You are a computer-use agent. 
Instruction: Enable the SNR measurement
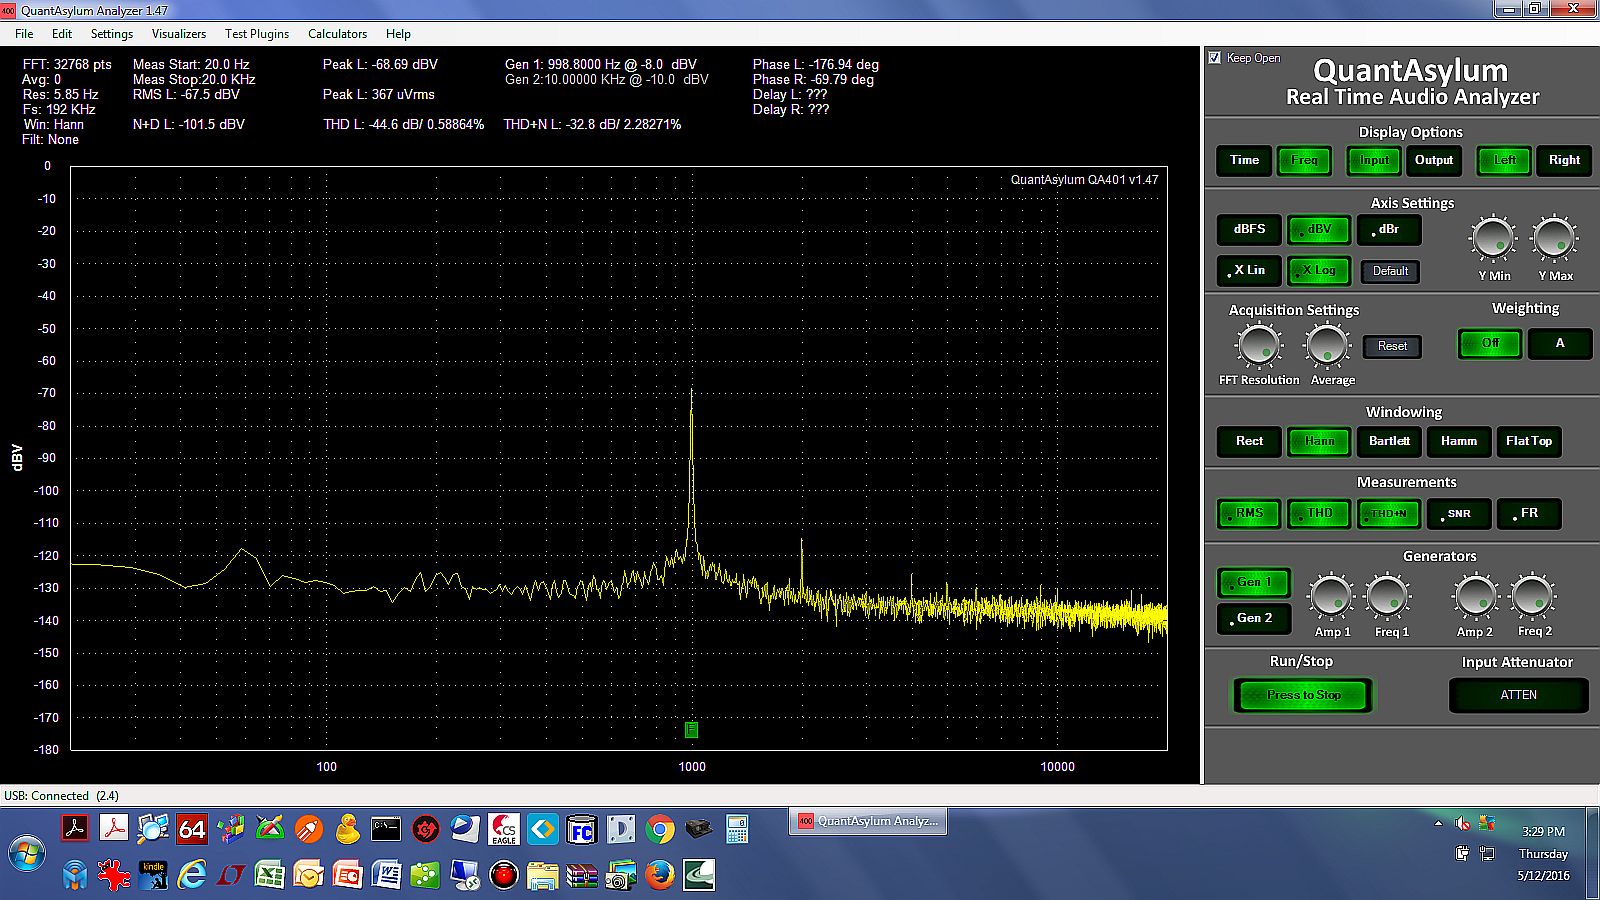pos(1459,514)
